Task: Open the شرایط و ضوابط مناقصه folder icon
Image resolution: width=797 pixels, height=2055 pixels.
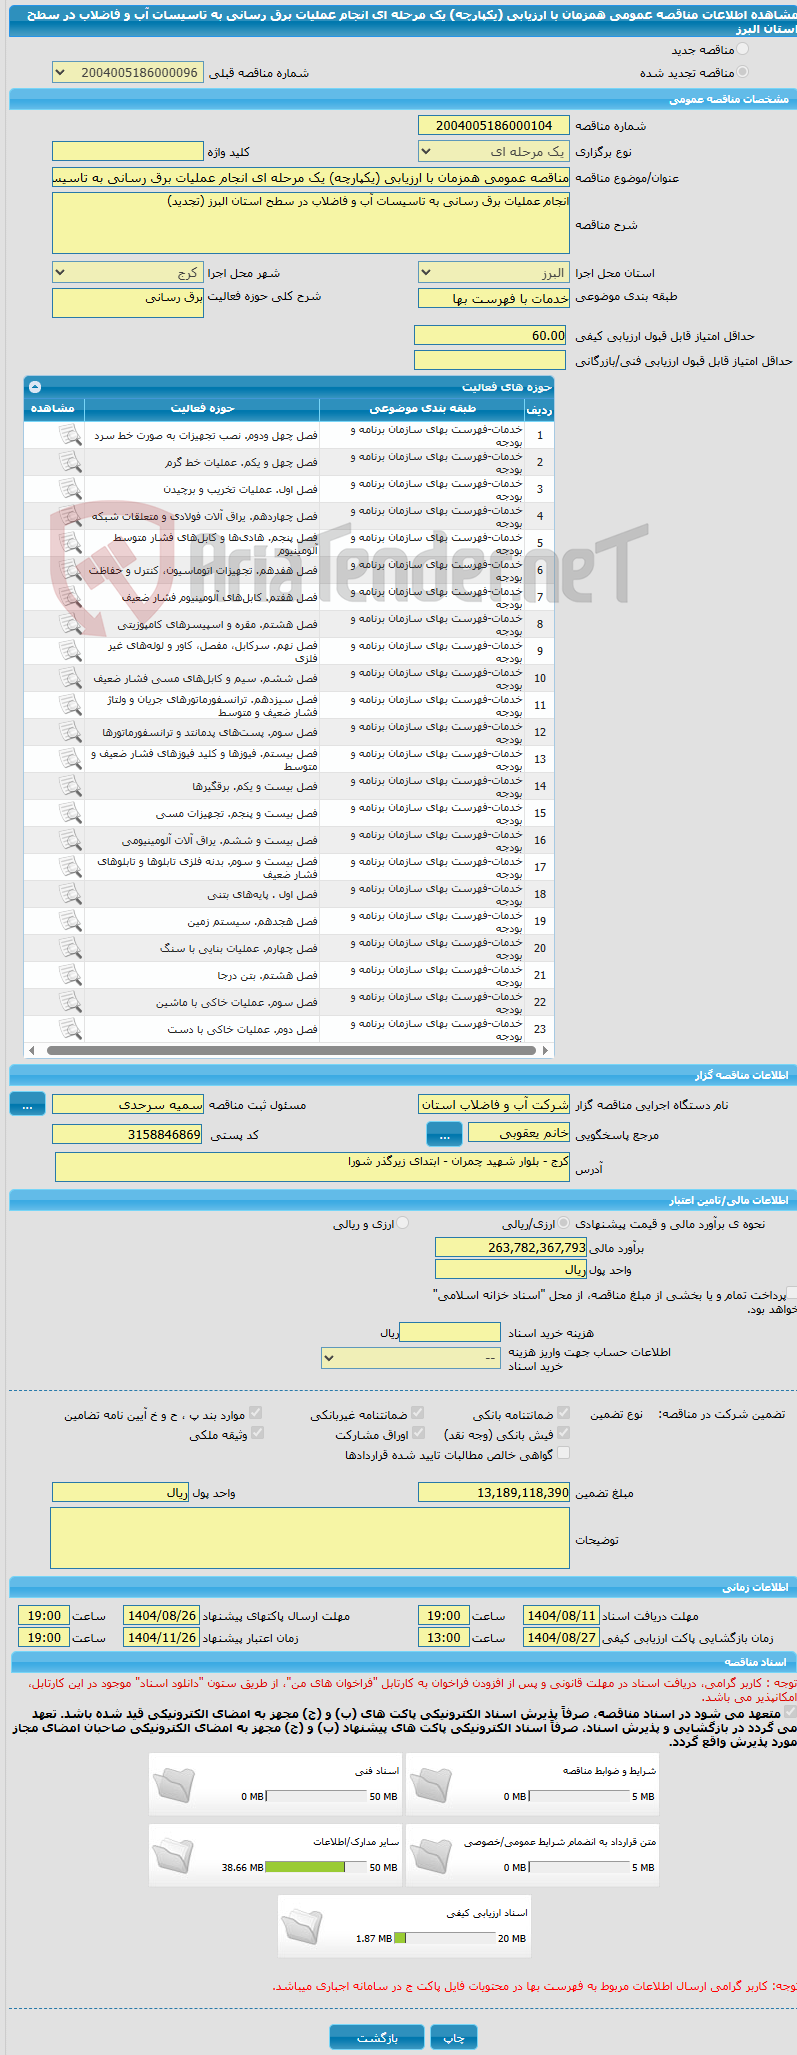Action: pos(431,1785)
